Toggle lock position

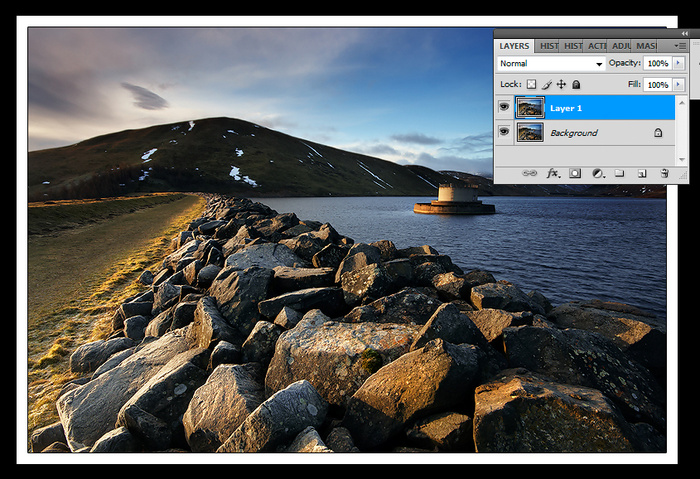(x=561, y=85)
